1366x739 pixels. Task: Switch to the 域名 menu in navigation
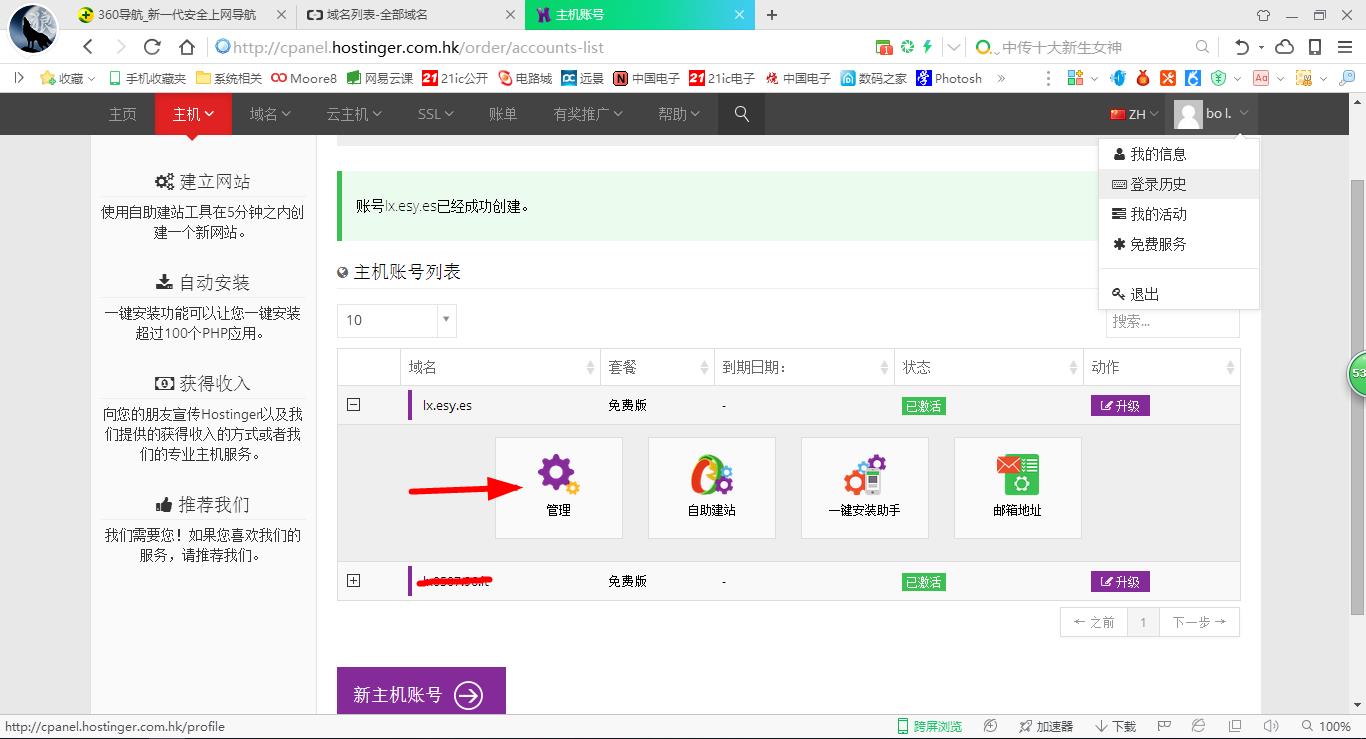[267, 114]
